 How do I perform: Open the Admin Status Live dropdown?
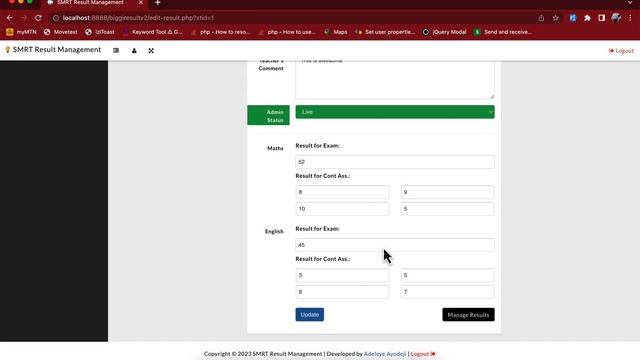[395, 112]
